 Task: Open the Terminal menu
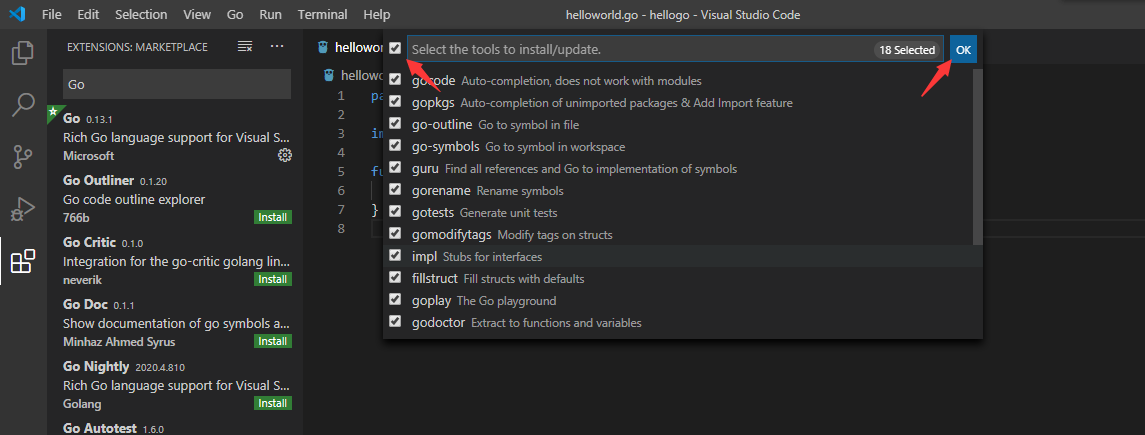coord(323,15)
